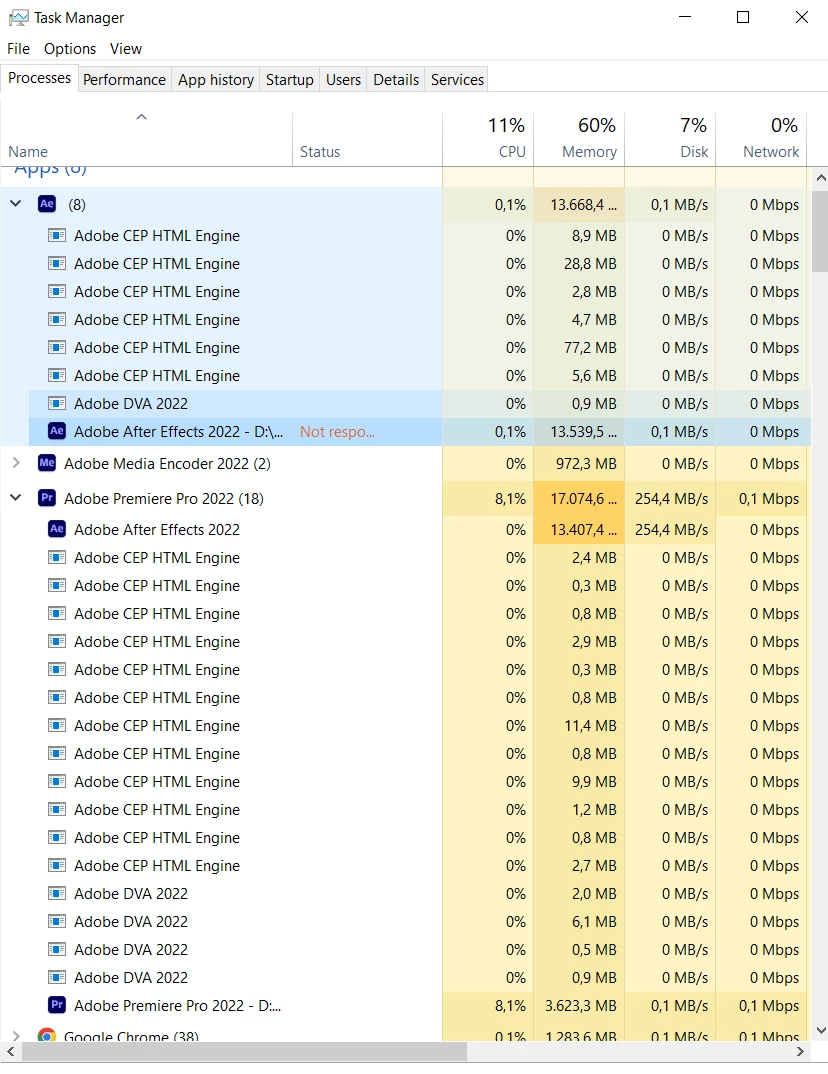Switch to the Startup tab
Viewport: 828px width, 1074px height.
[x=290, y=79]
